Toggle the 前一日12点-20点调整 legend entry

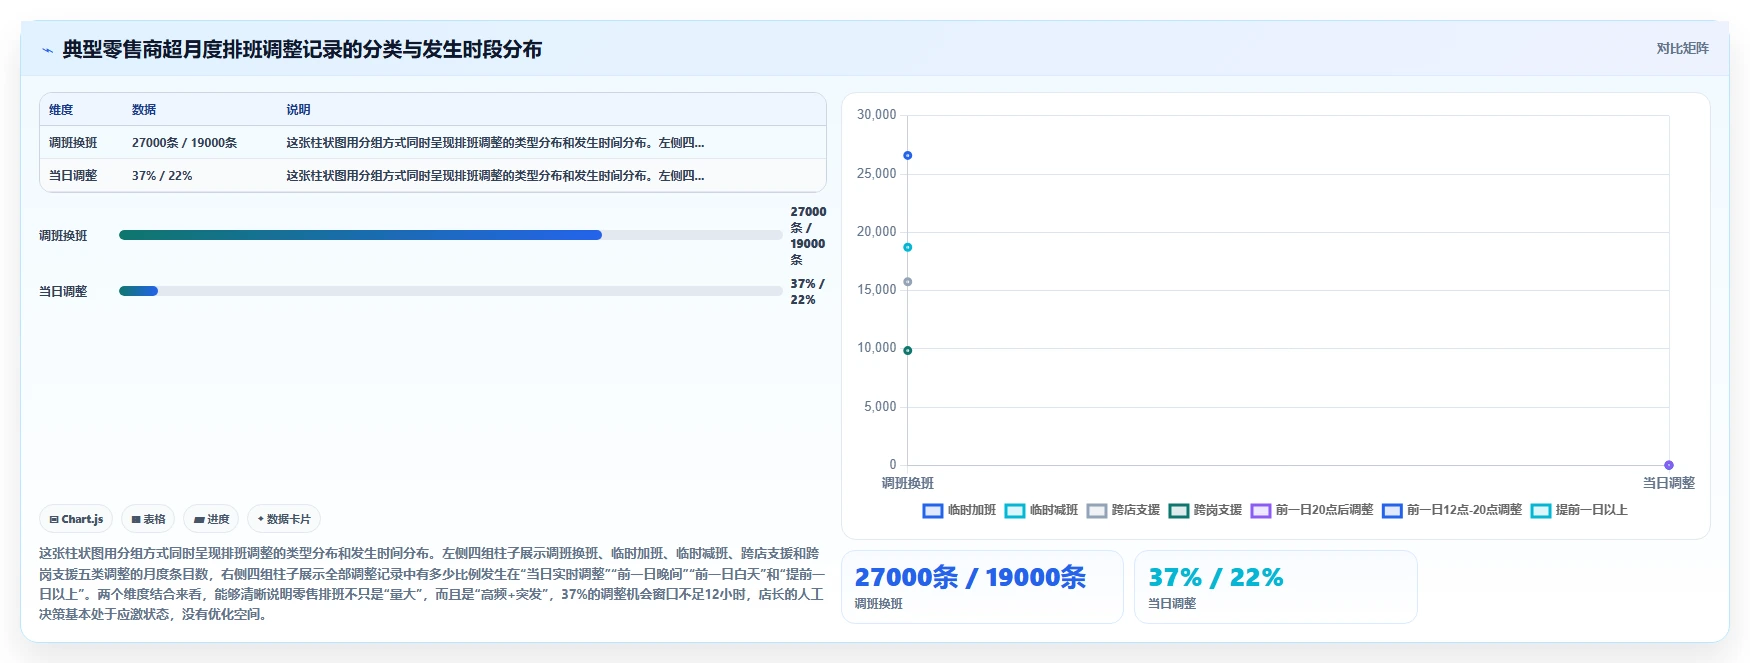click(1452, 510)
